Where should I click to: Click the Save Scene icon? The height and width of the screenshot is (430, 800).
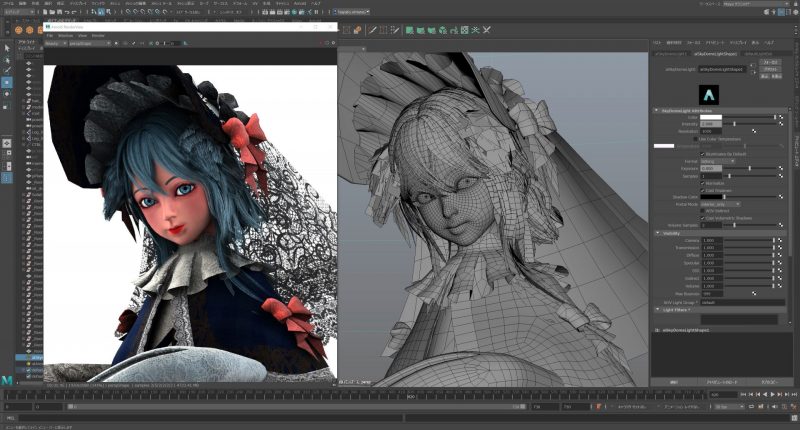pos(60,12)
